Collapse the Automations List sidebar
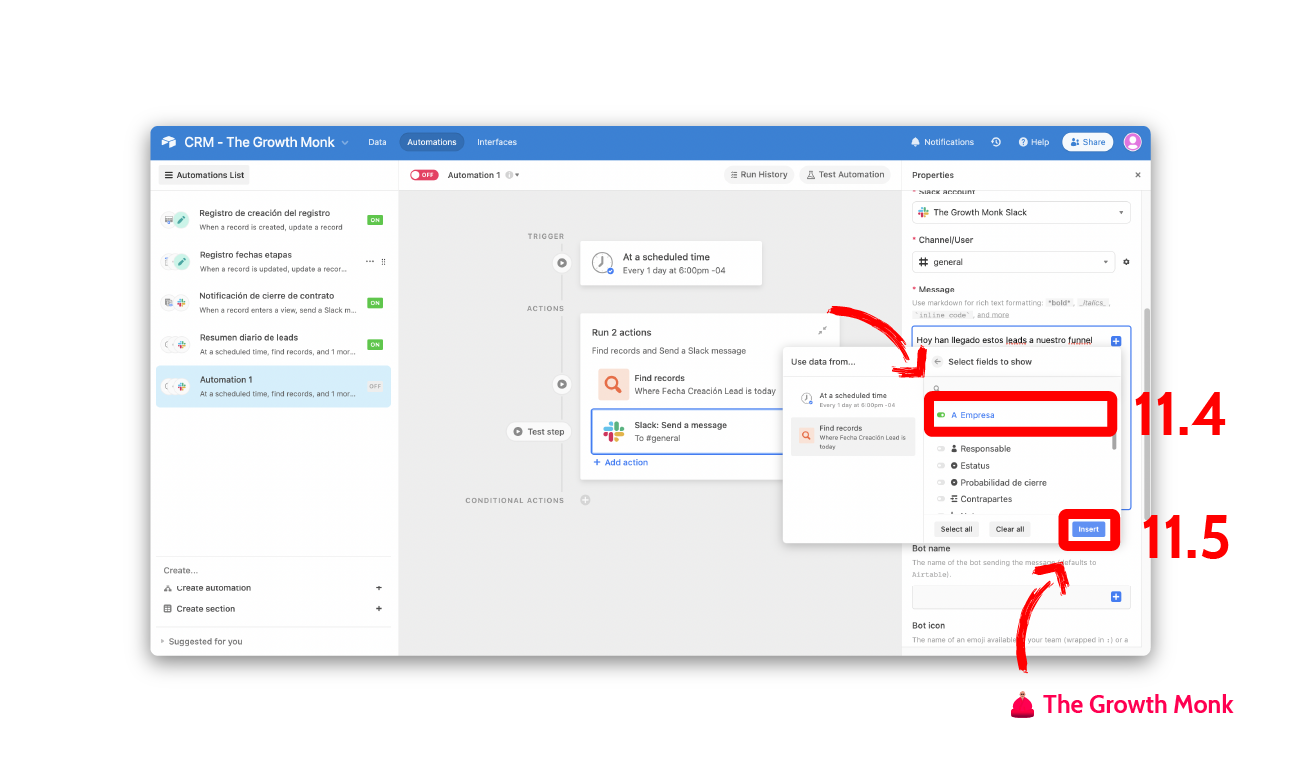 (x=204, y=175)
